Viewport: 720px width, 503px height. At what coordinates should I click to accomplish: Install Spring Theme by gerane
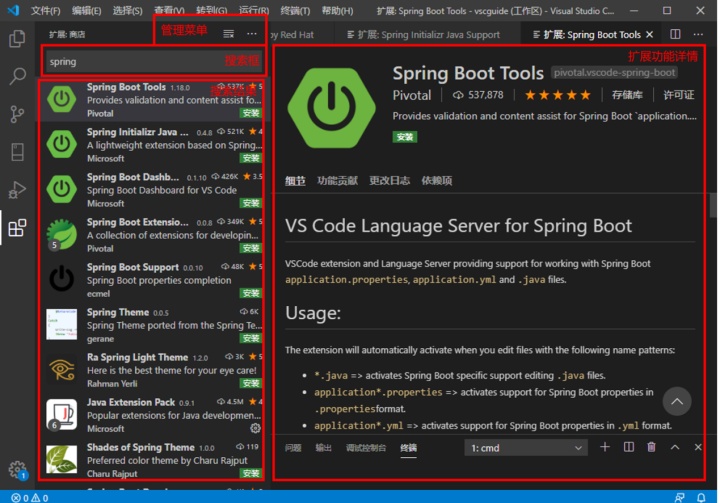coord(251,338)
